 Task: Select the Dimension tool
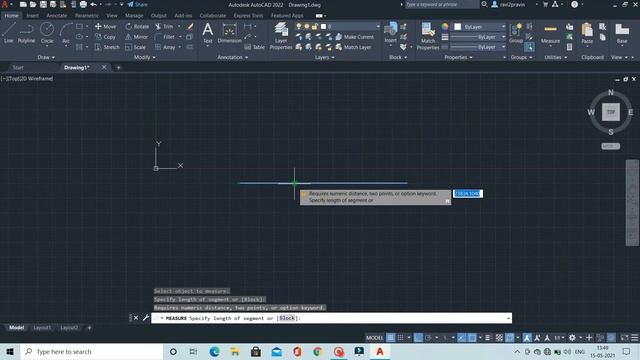click(x=229, y=33)
